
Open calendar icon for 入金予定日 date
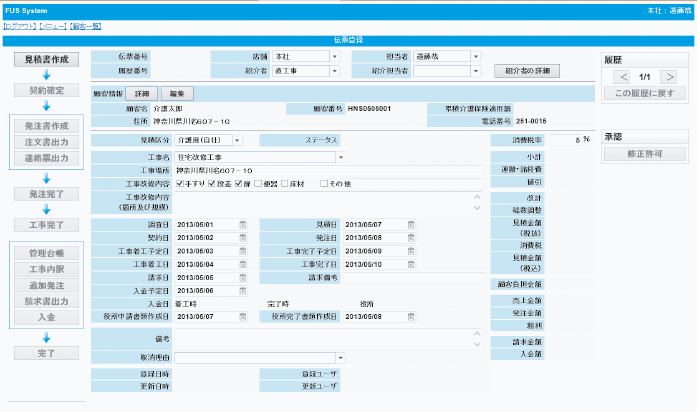243,290
